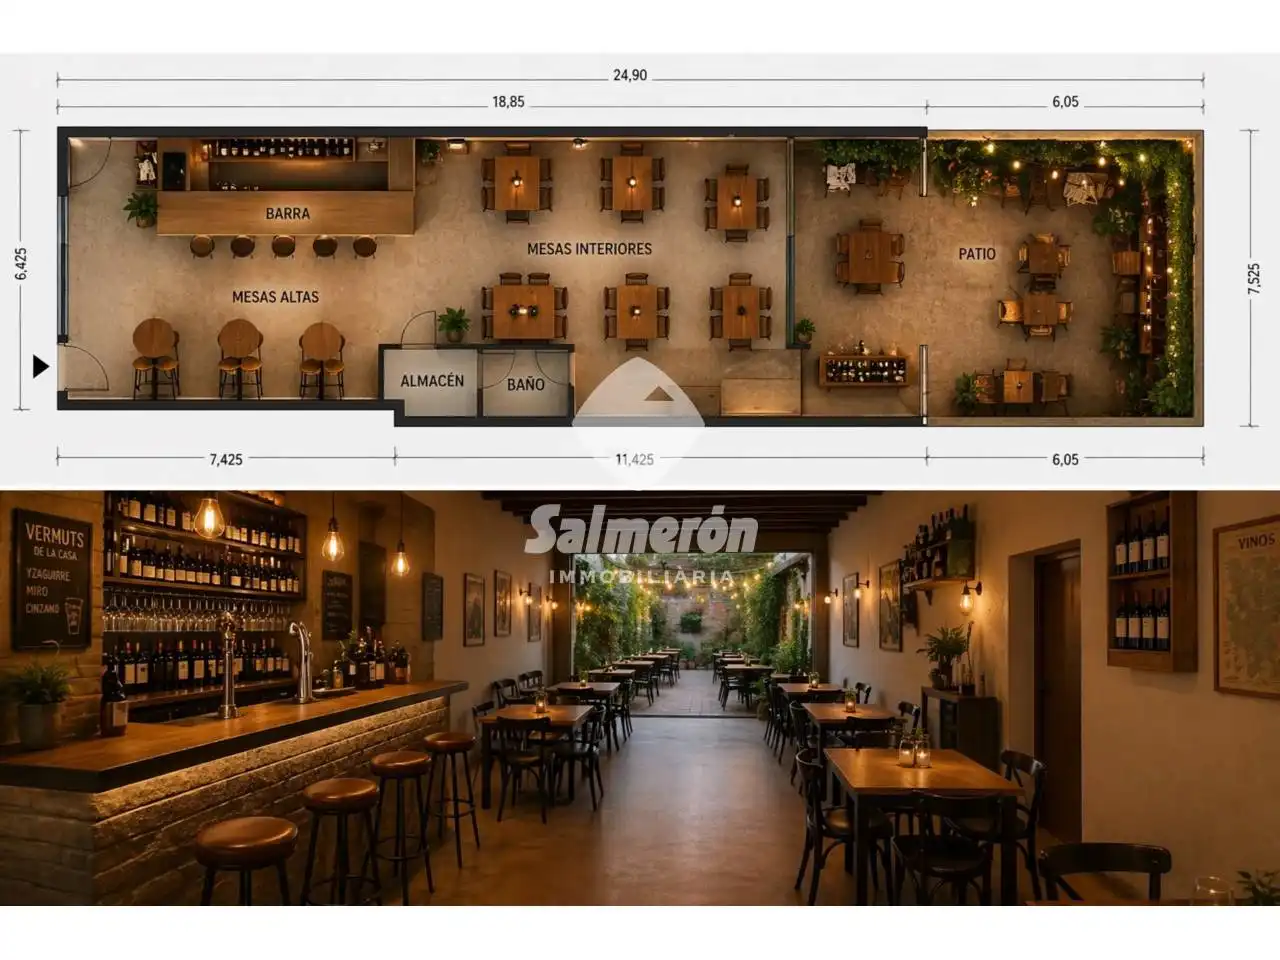Screen dimensions: 1280x960
Task: Click the ALMACÉN room on the plan
Action: 432,381
